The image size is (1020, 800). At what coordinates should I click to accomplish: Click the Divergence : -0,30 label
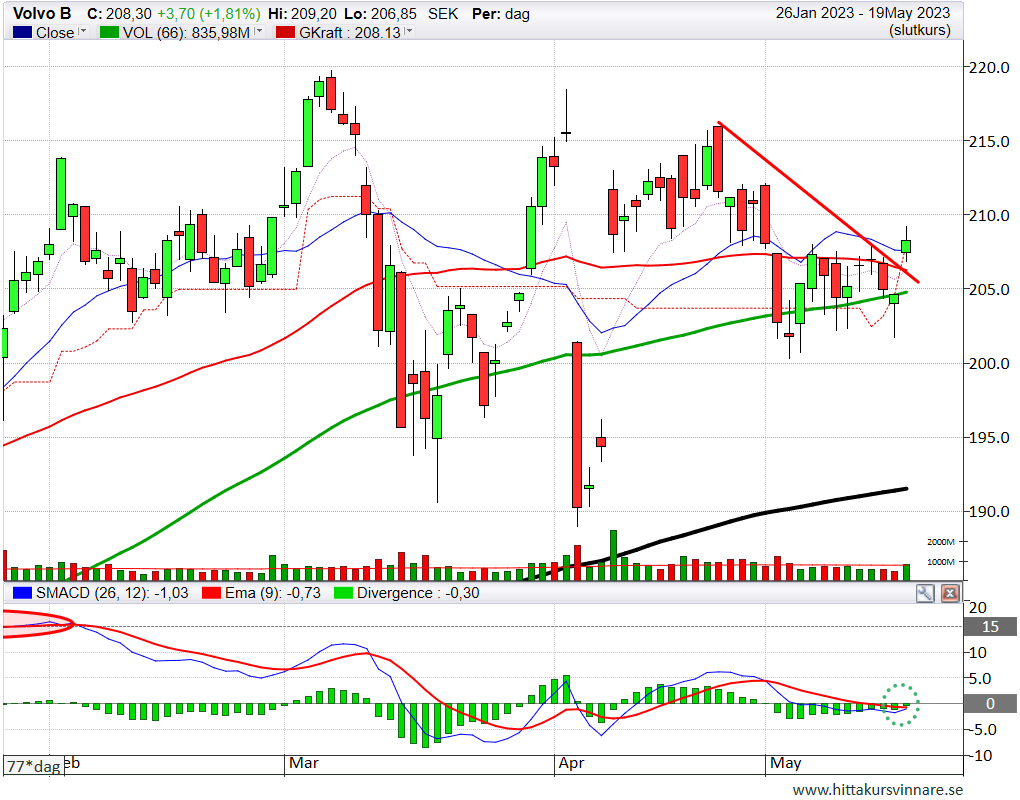[x=418, y=593]
